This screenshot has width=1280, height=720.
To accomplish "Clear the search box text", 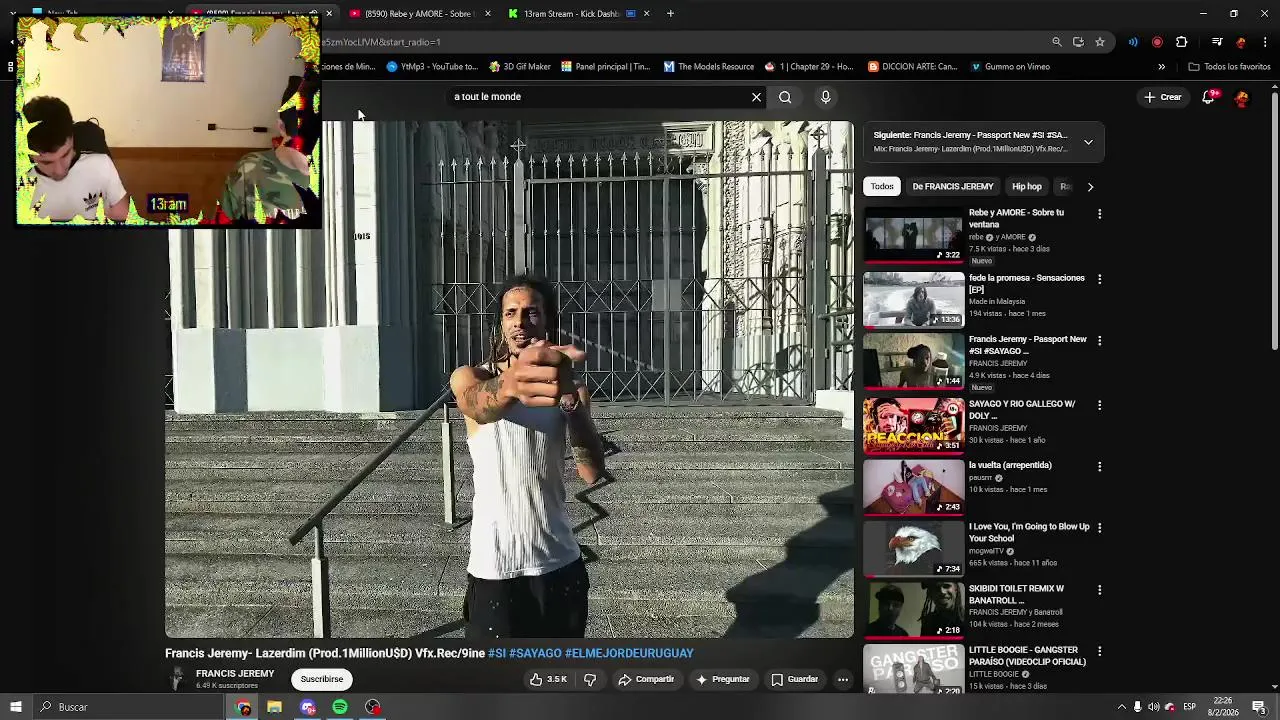I will pyautogui.click(x=756, y=97).
